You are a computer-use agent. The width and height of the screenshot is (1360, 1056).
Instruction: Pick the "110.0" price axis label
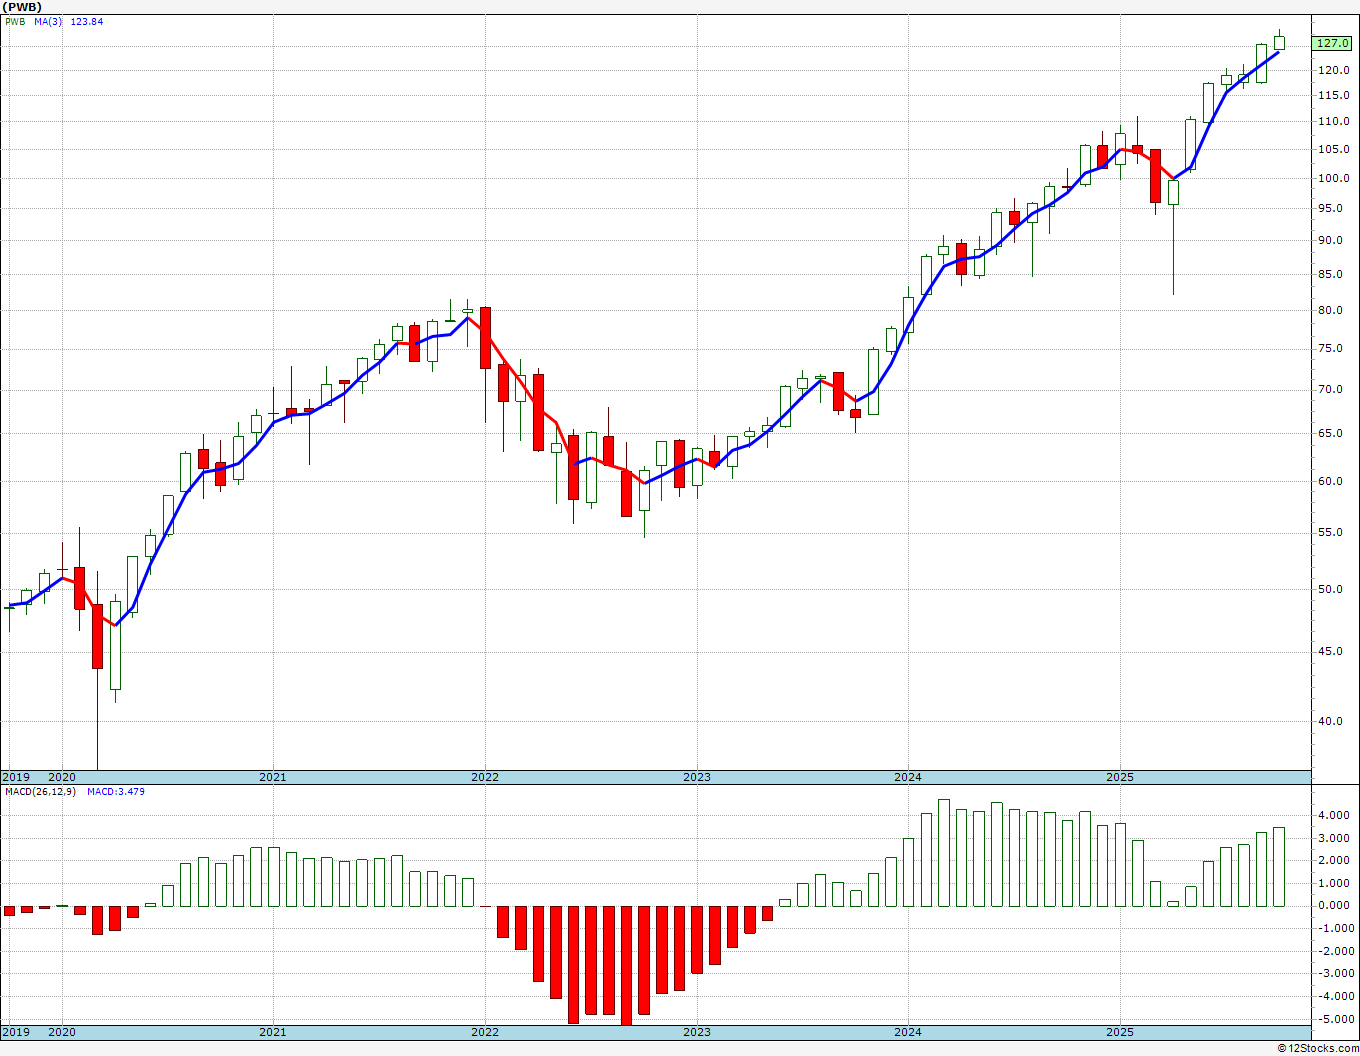click(1334, 121)
